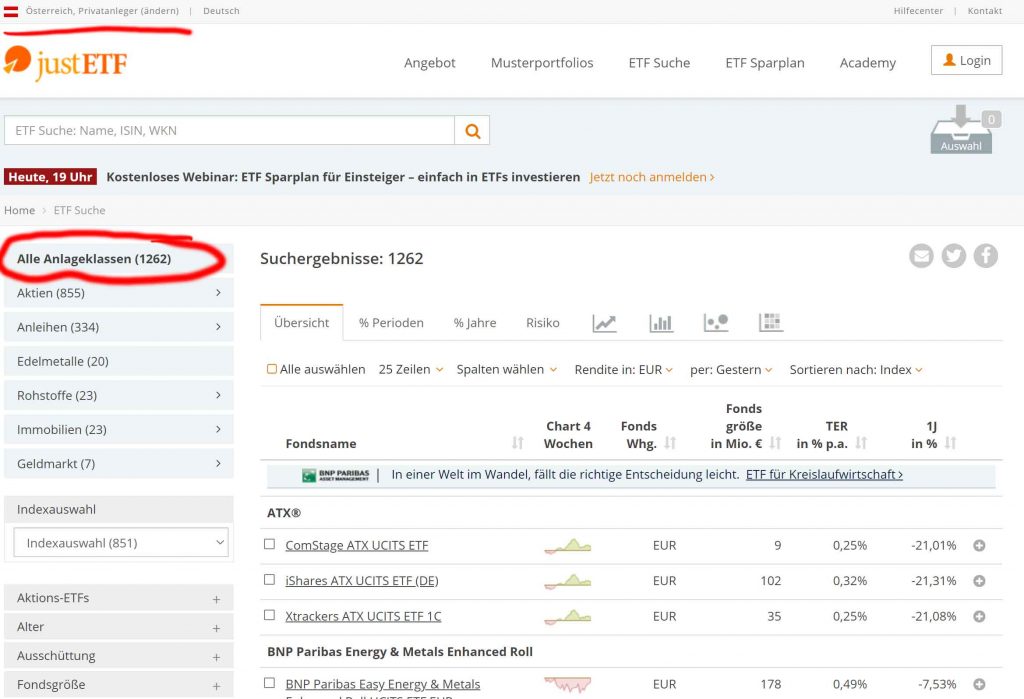Switch to the % Perioden tab
The height and width of the screenshot is (699, 1024).
(x=391, y=323)
